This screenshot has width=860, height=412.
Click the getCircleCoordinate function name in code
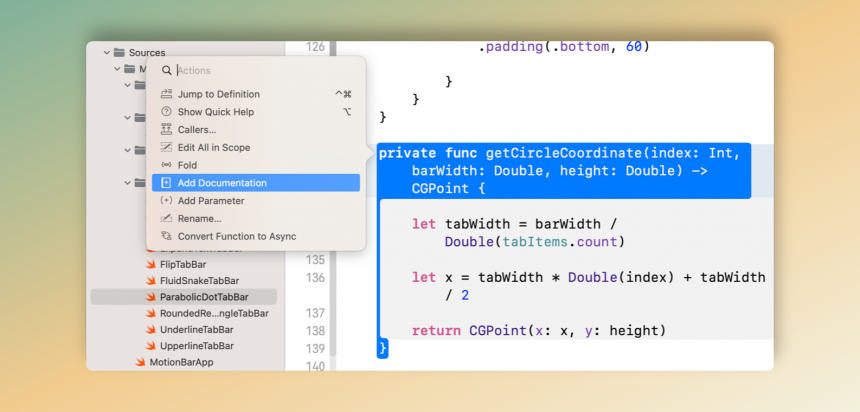click(562, 153)
